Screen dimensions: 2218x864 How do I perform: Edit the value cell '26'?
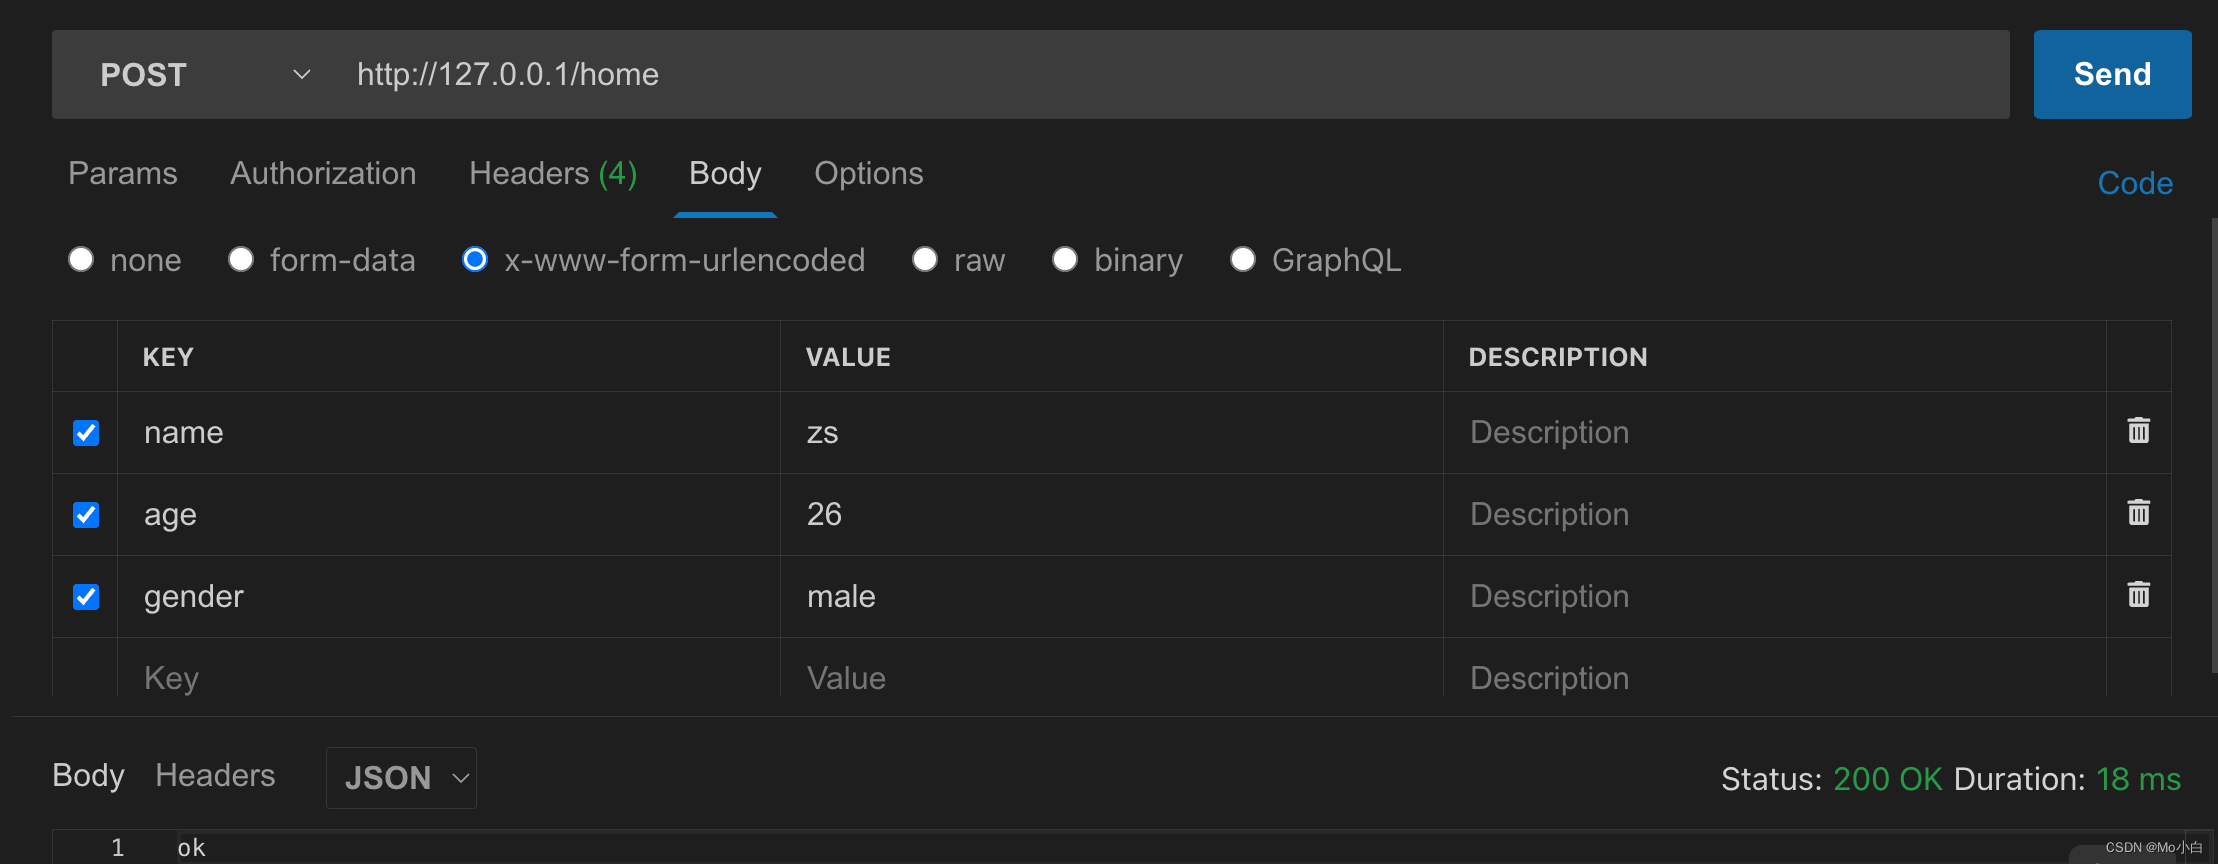click(1112, 515)
